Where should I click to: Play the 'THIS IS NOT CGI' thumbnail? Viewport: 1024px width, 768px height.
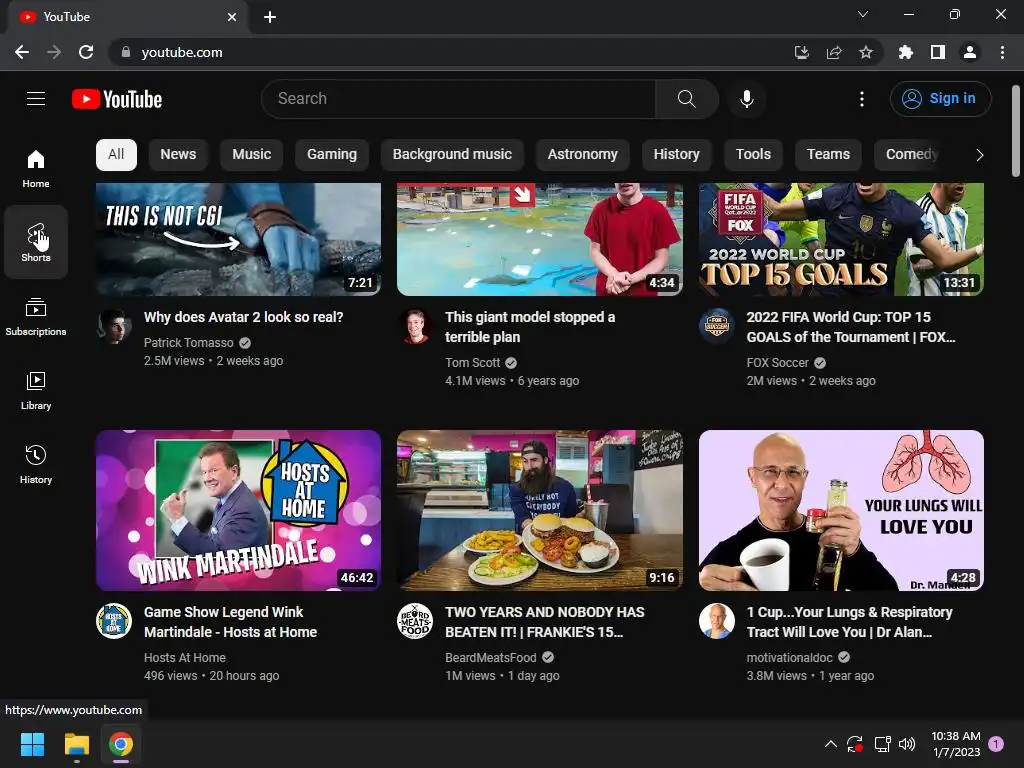tap(238, 239)
